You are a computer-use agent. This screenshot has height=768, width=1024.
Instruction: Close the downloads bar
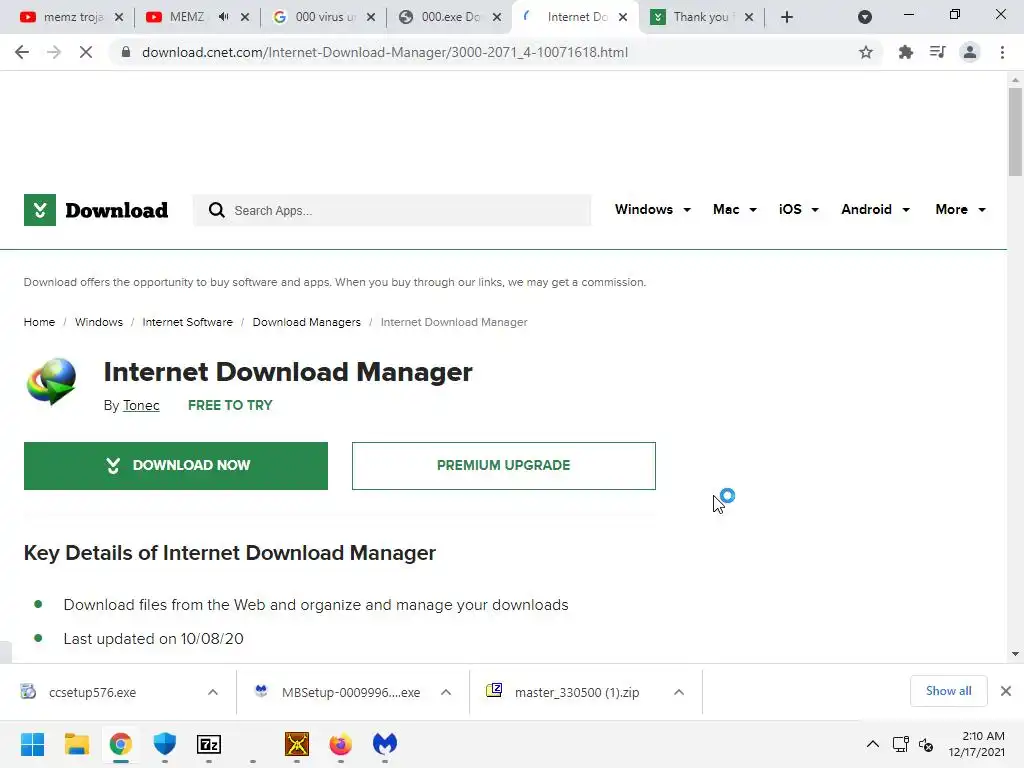(1006, 691)
